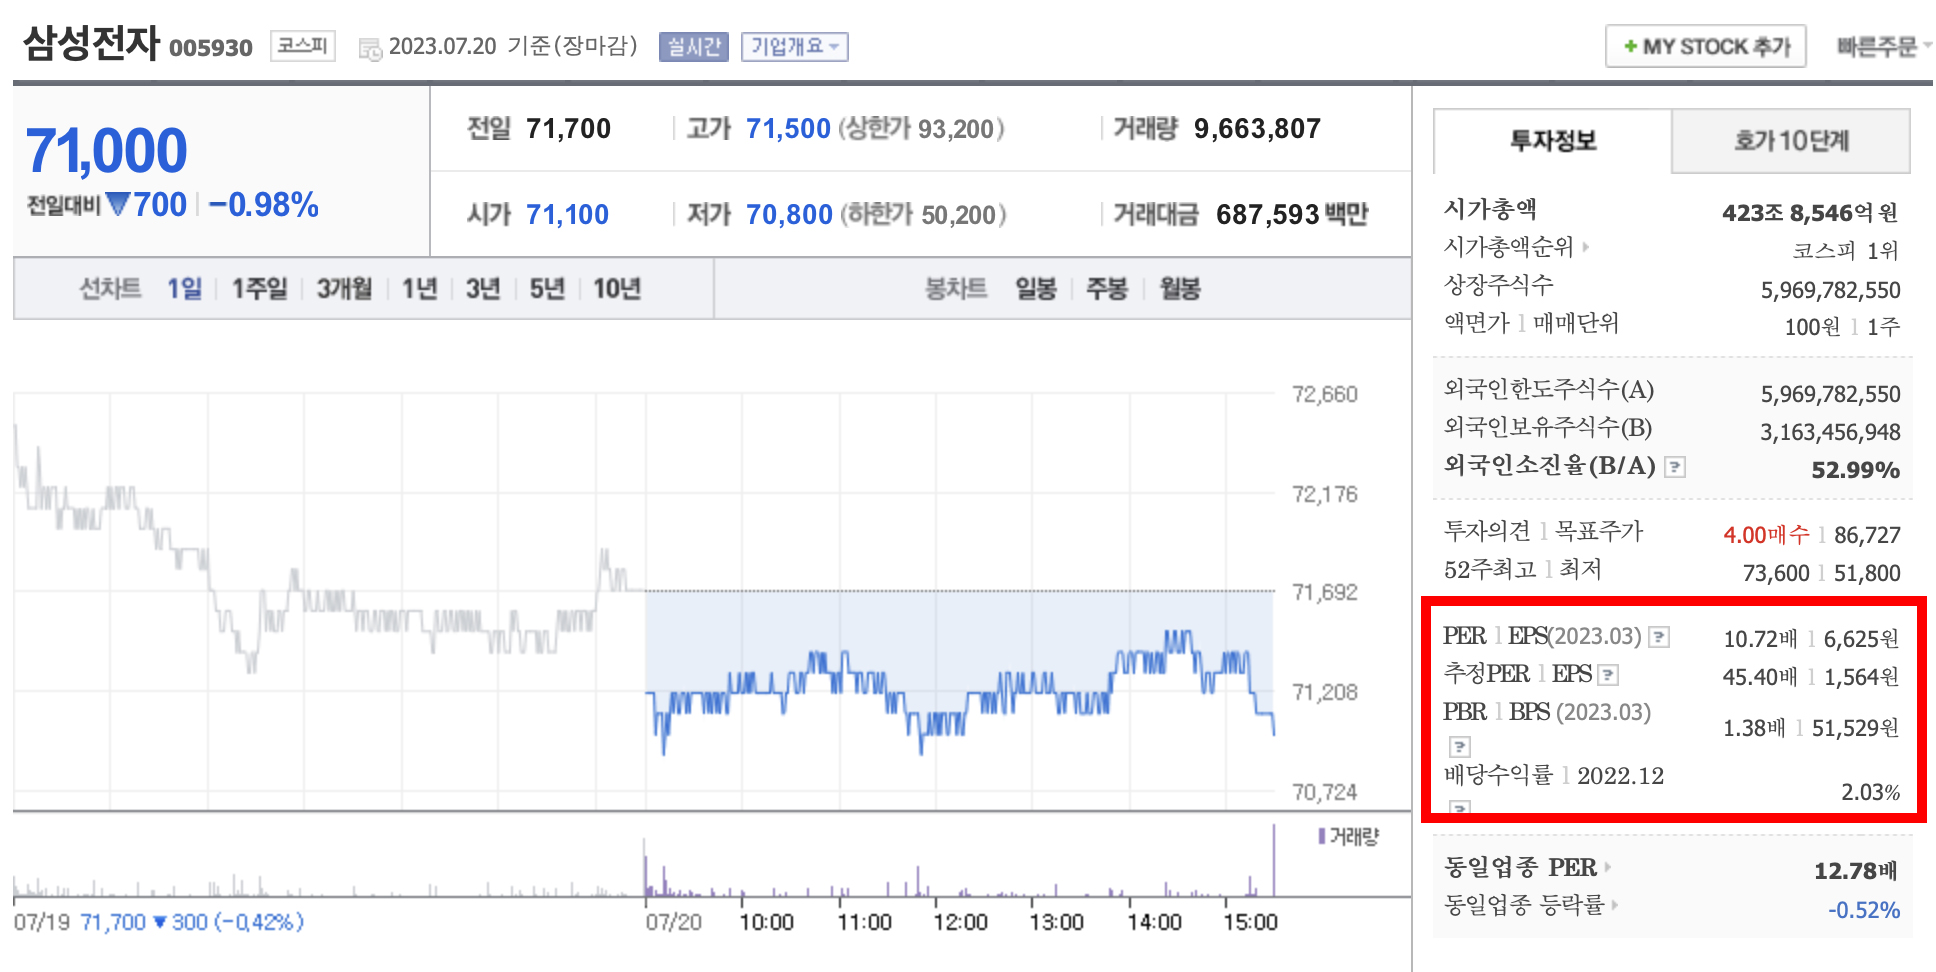Image resolution: width=1936 pixels, height=972 pixels.
Task: Click the PBR value 1.38배
Action: coord(1754,728)
